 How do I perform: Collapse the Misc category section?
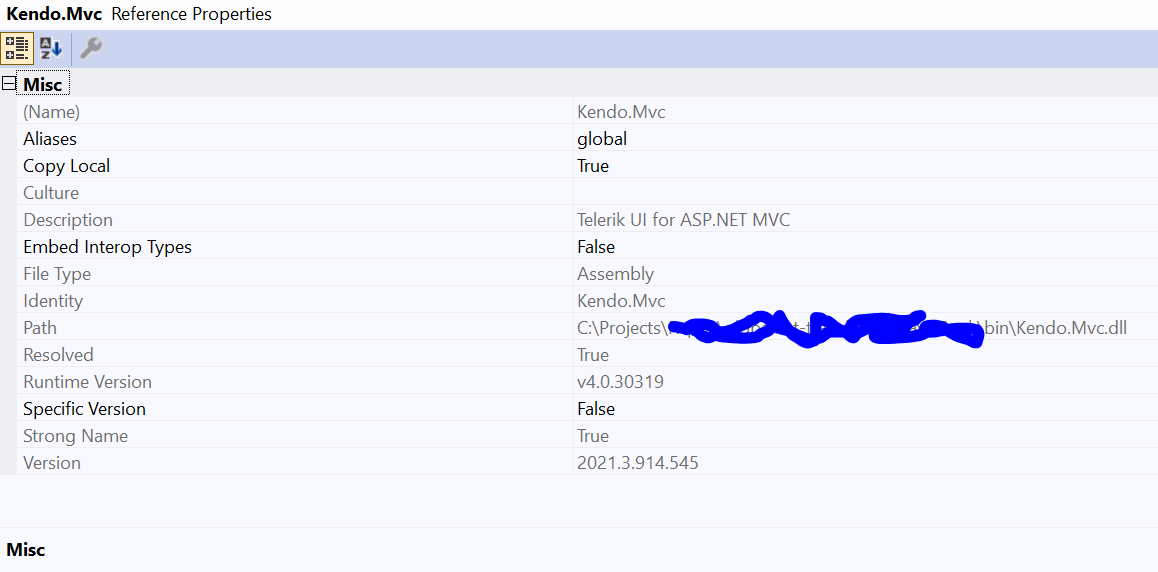10,84
